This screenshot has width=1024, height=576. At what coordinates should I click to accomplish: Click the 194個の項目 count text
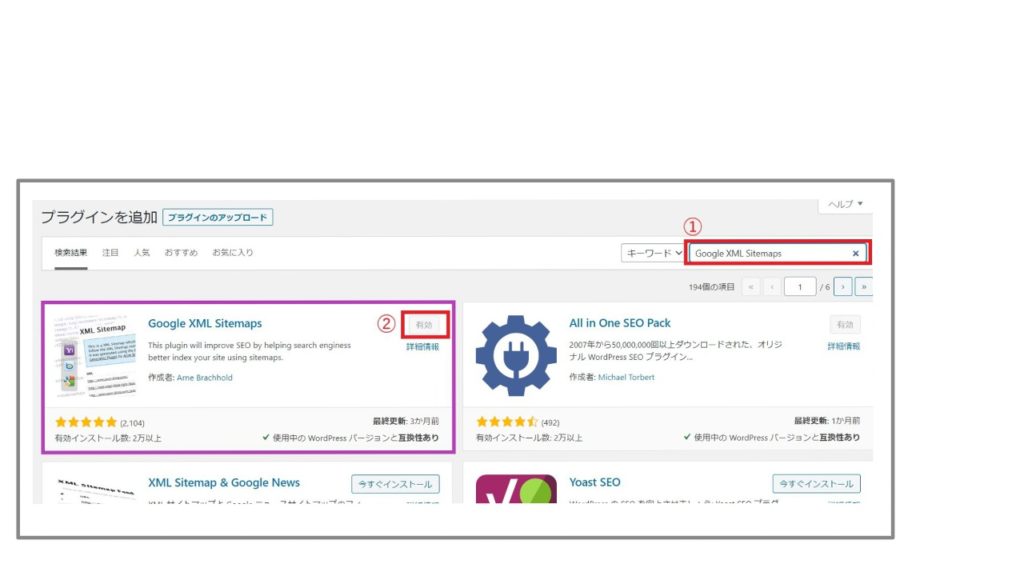click(x=711, y=287)
